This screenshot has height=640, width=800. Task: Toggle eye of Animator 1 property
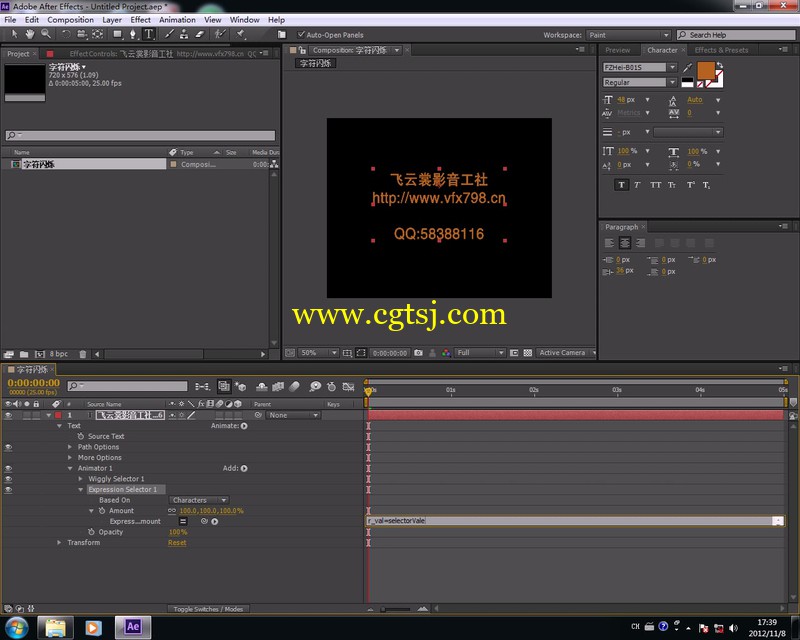pos(8,468)
